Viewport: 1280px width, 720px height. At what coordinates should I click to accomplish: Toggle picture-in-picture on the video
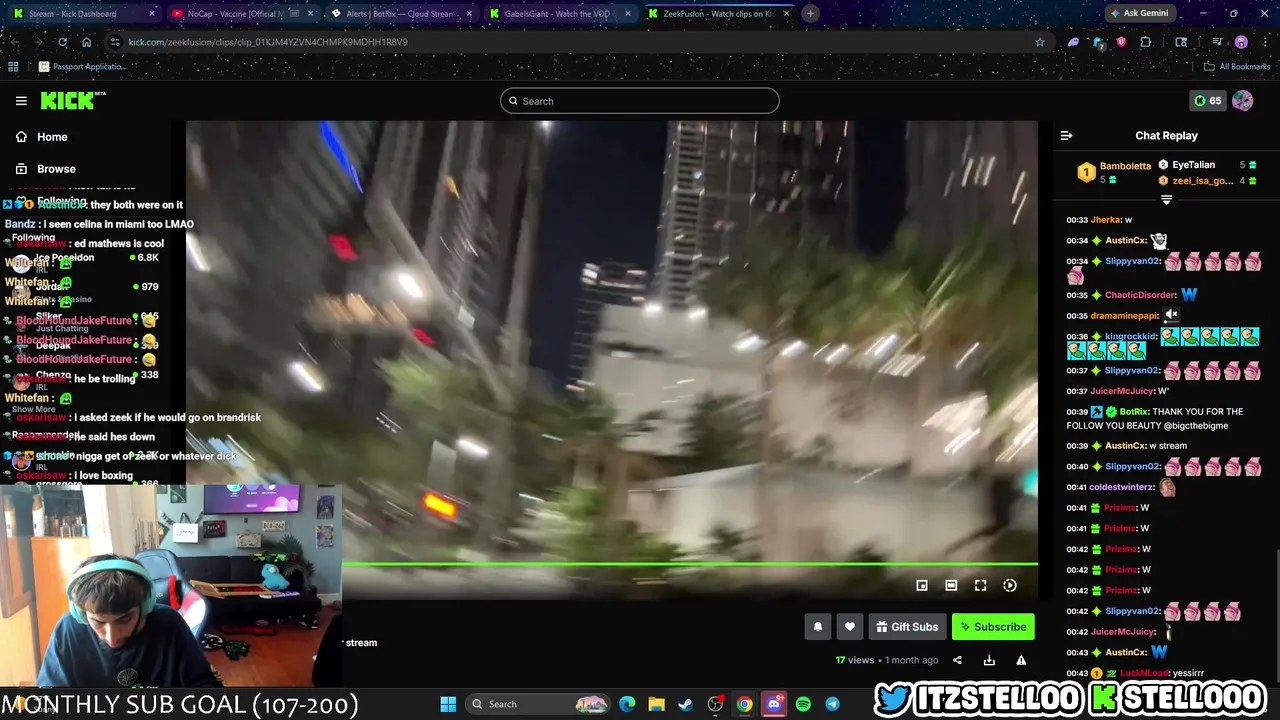coord(922,586)
